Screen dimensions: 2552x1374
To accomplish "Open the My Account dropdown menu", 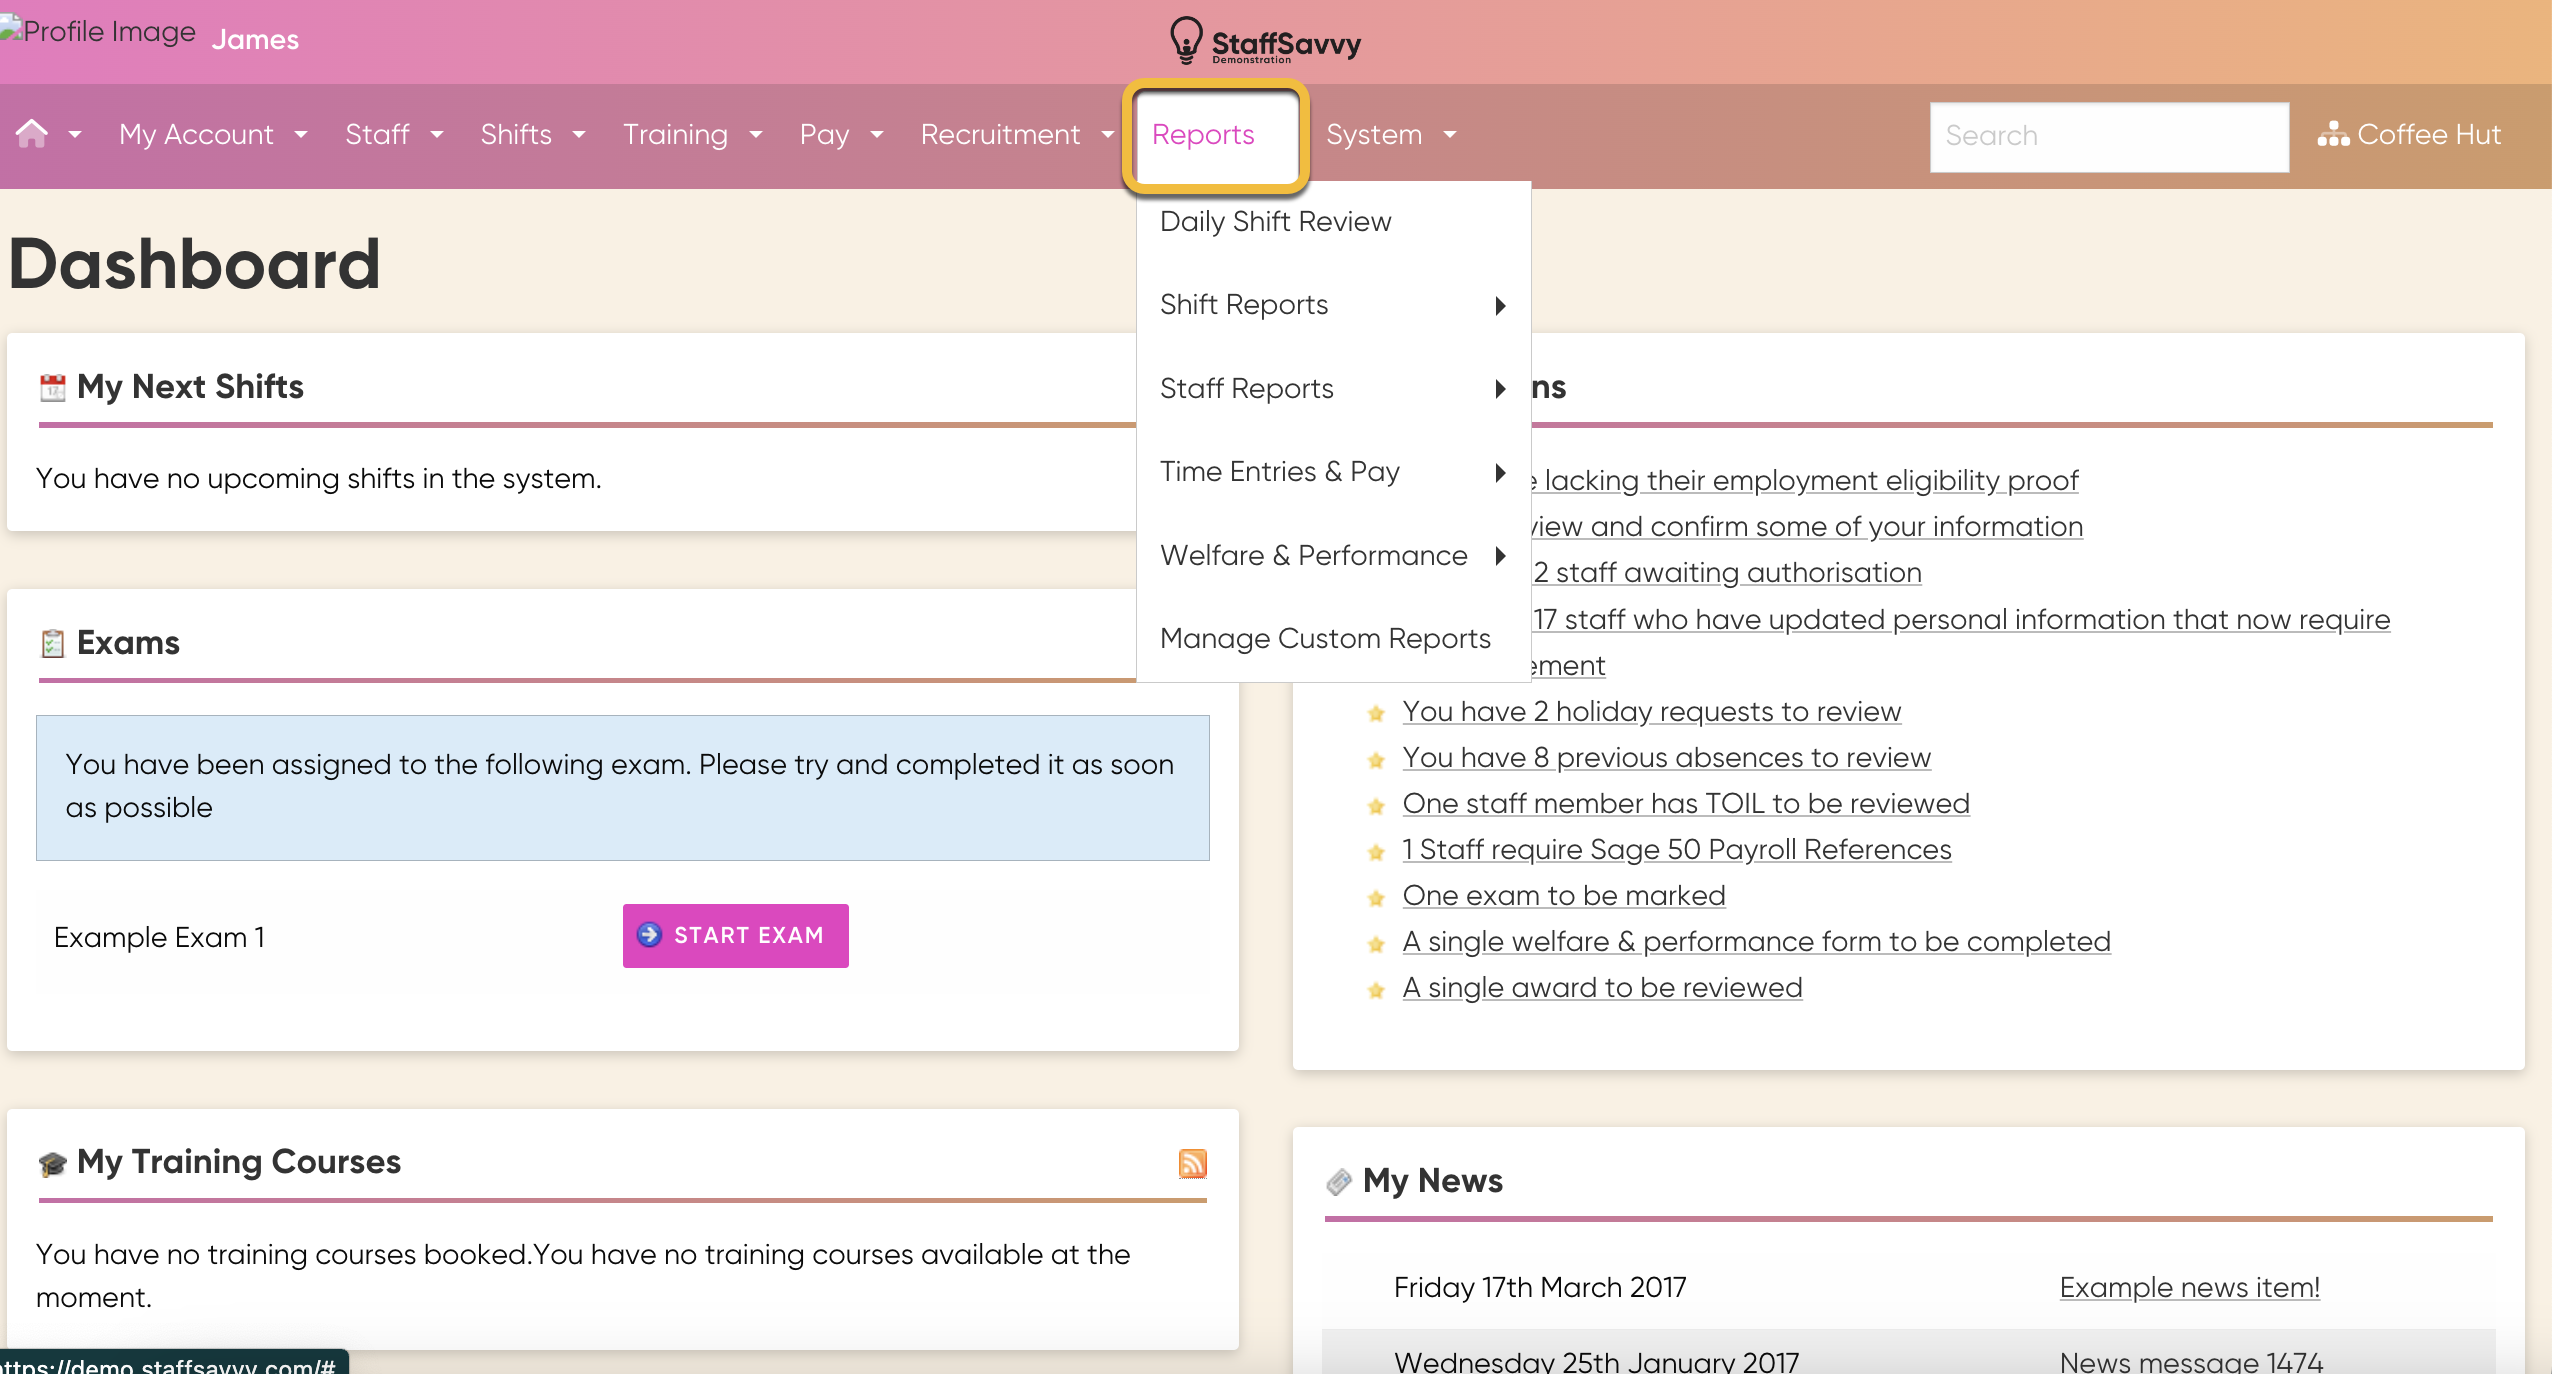I will pos(213,134).
